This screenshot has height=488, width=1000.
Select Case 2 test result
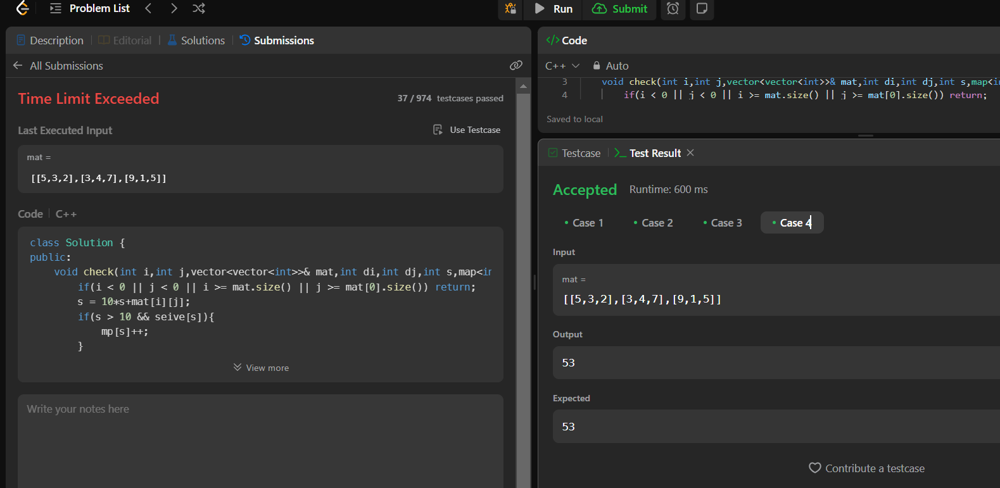point(653,223)
